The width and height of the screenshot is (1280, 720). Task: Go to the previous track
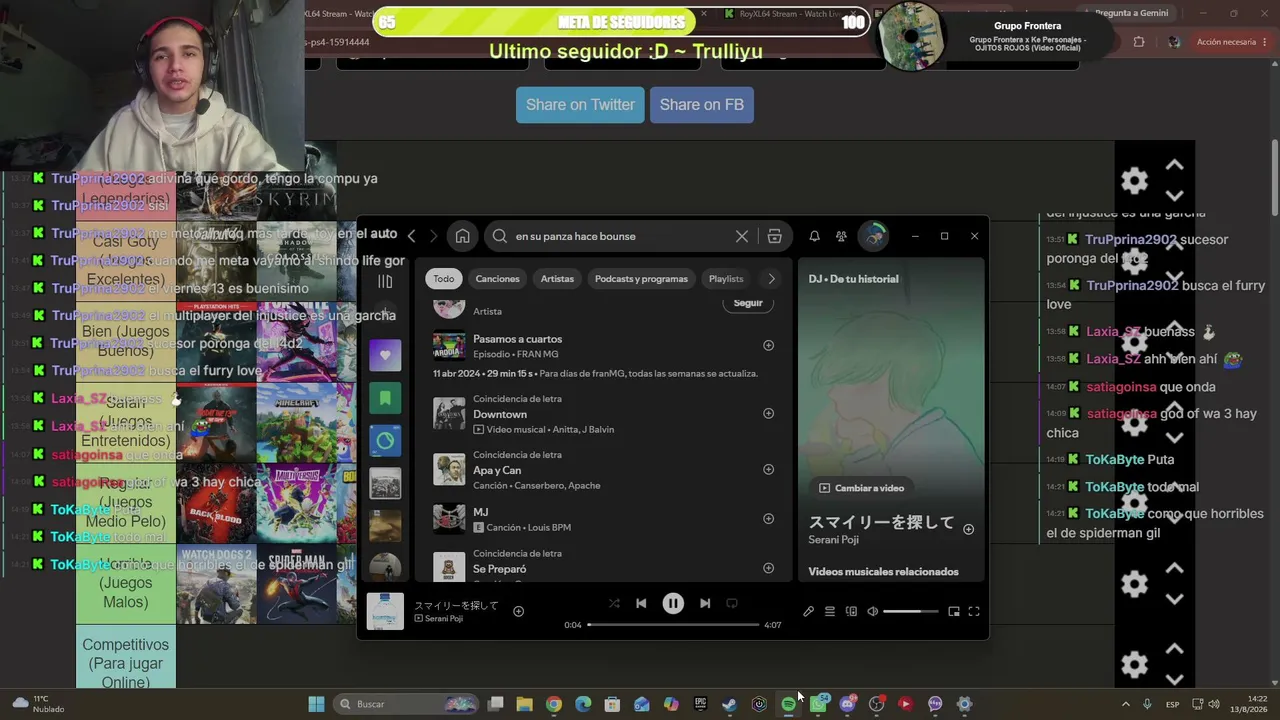pyautogui.click(x=641, y=603)
